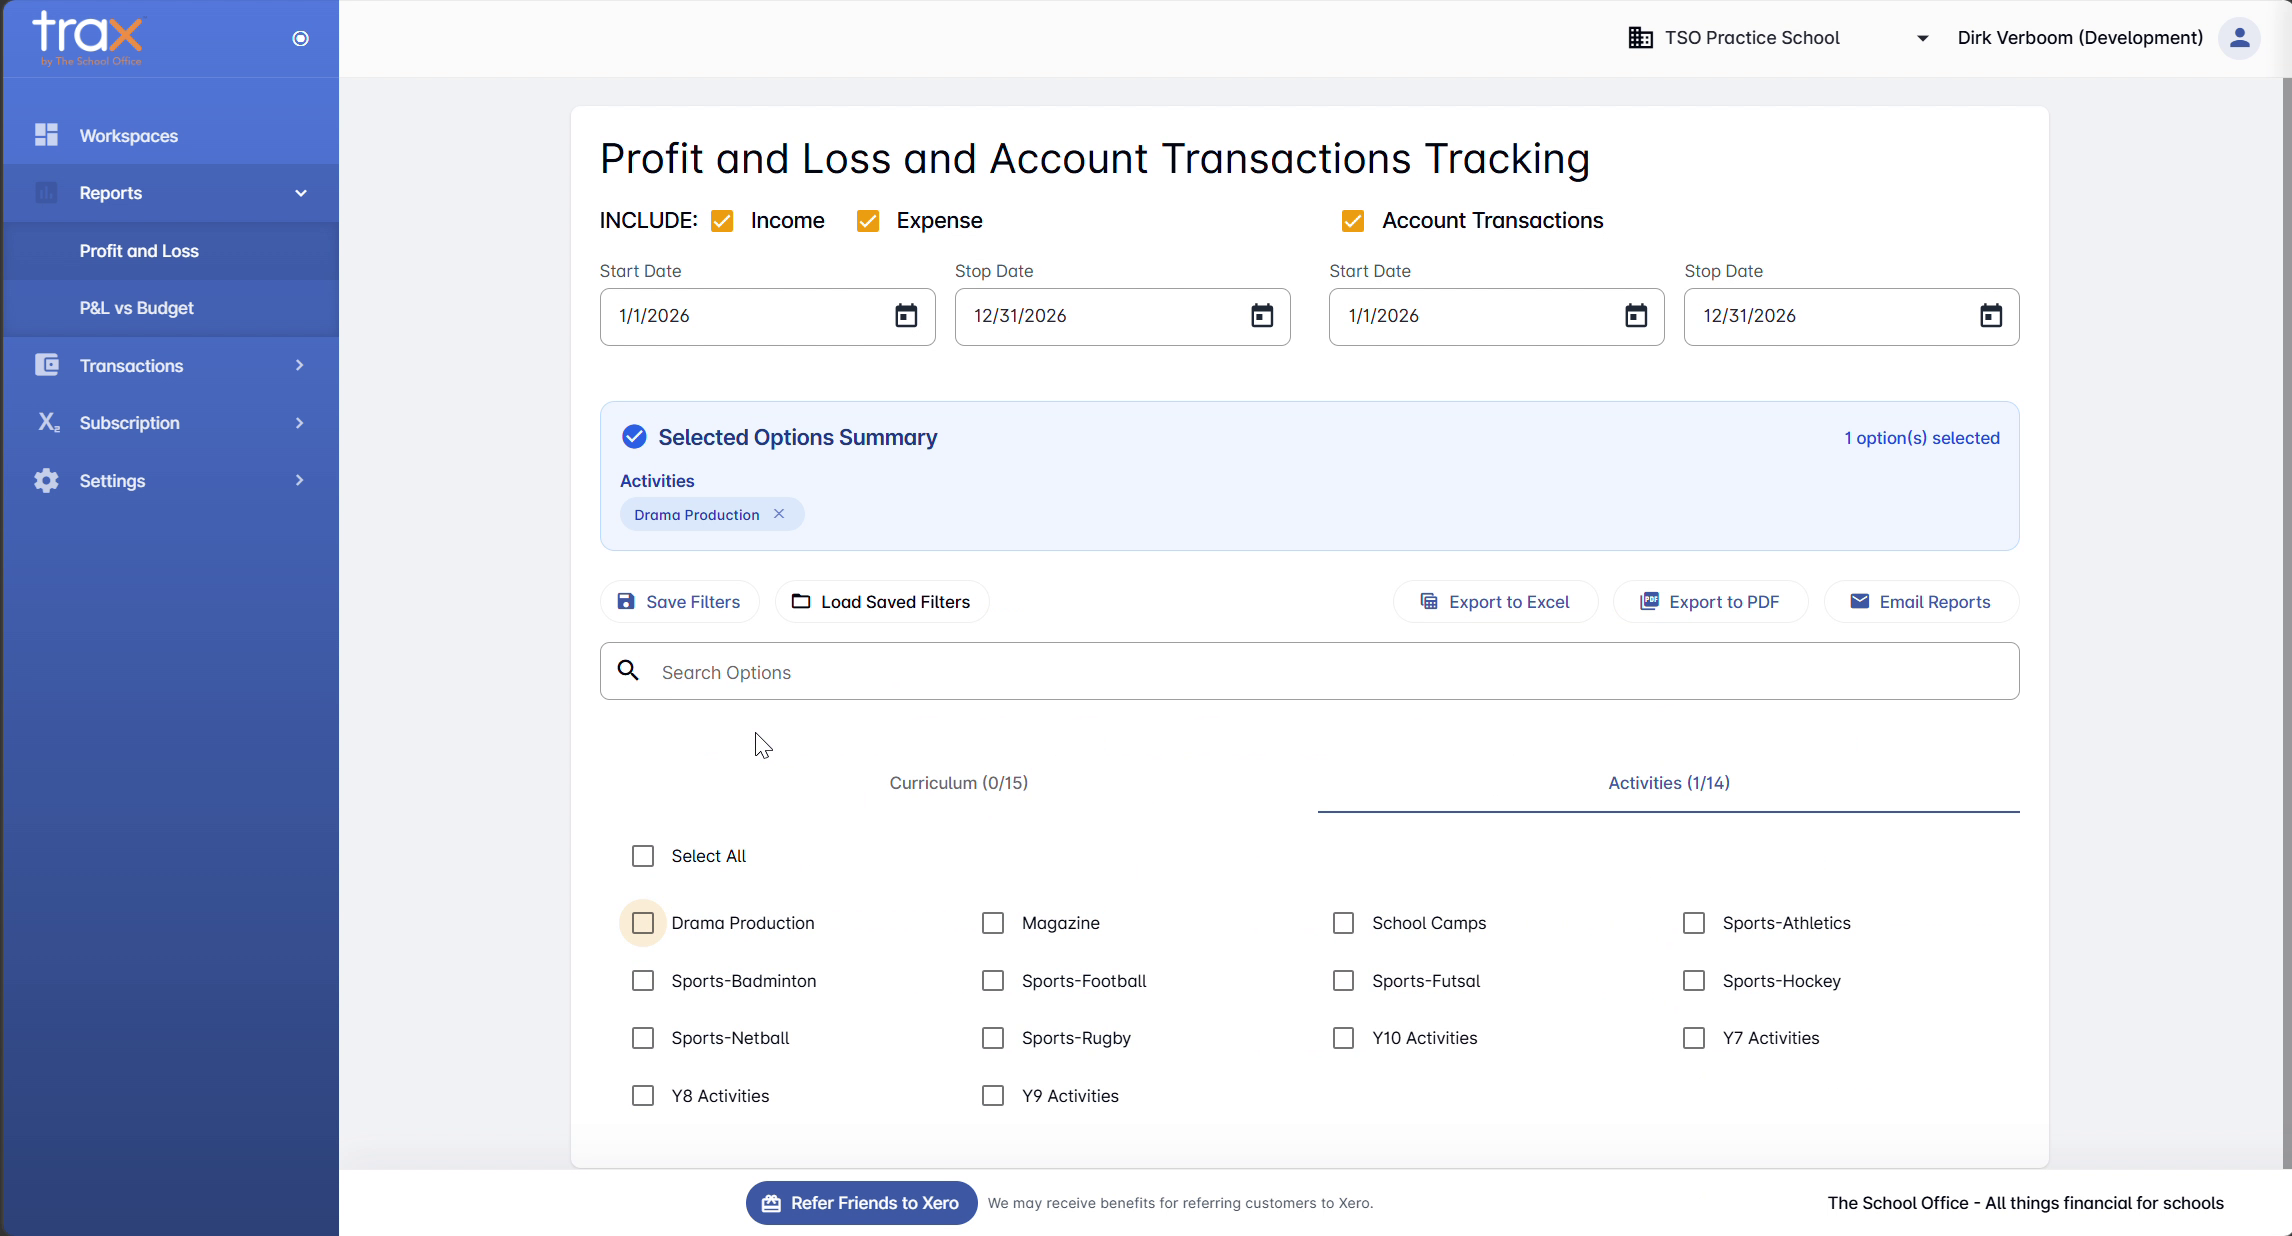Check the Select All checkbox
The image size is (2292, 1236).
coord(643,856)
